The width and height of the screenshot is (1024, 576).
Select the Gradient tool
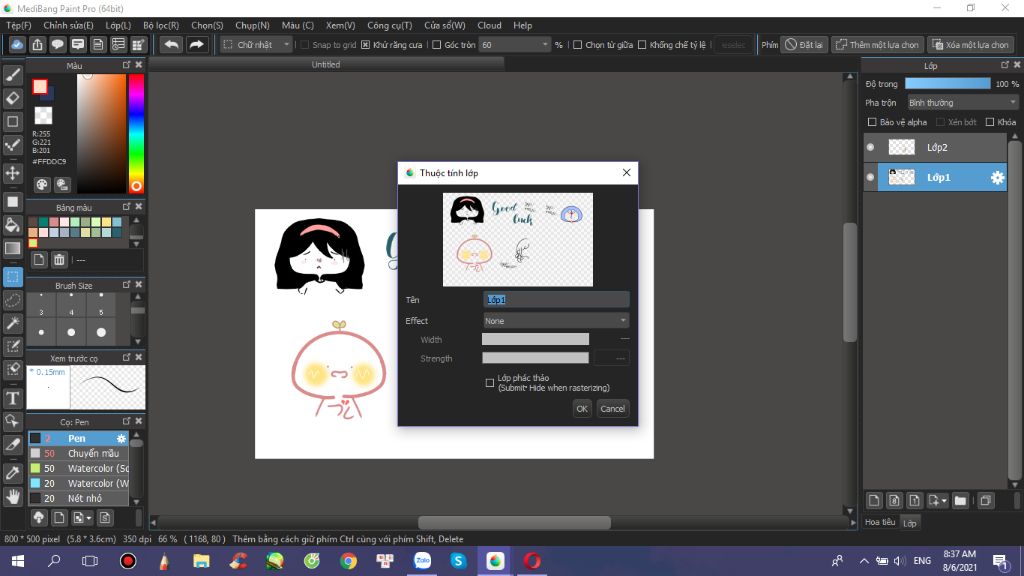point(12,249)
